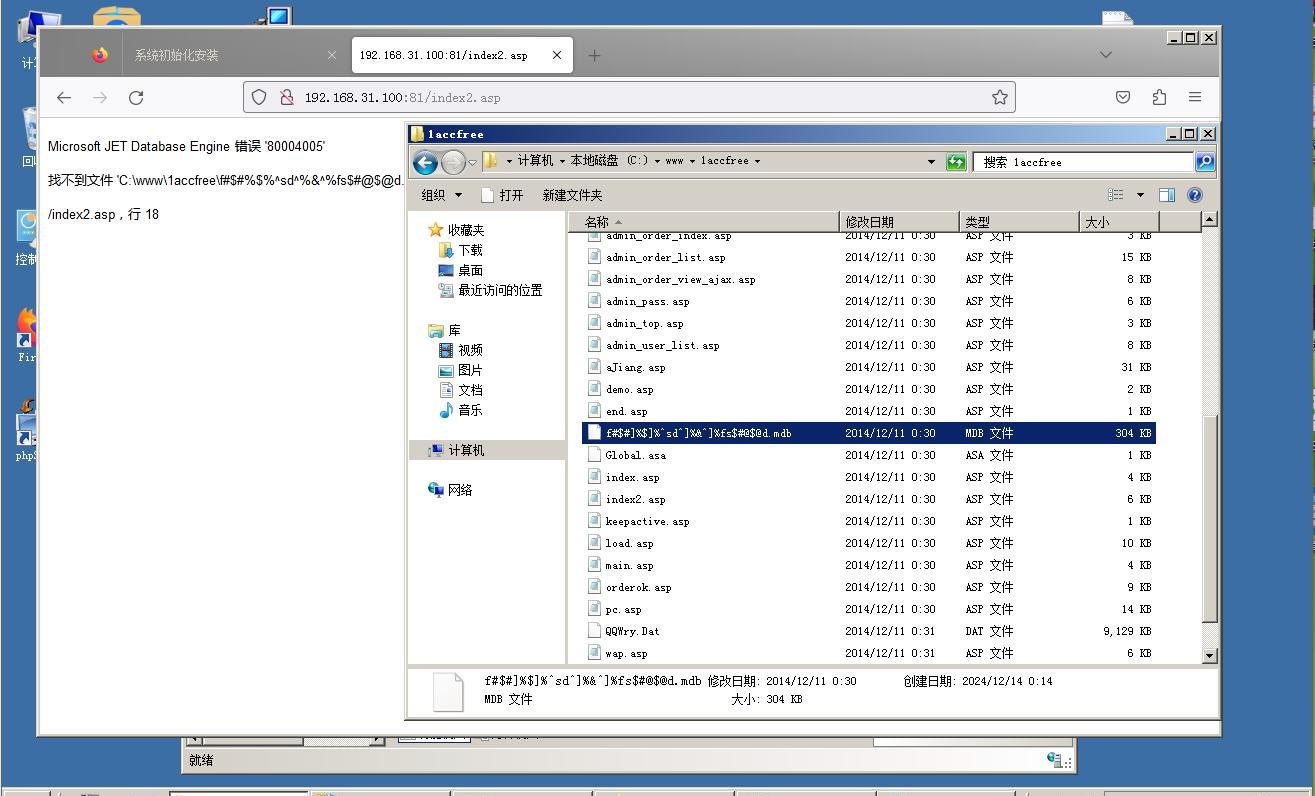
Task: Select 收藏夹 in navigation pane
Action: [456, 230]
